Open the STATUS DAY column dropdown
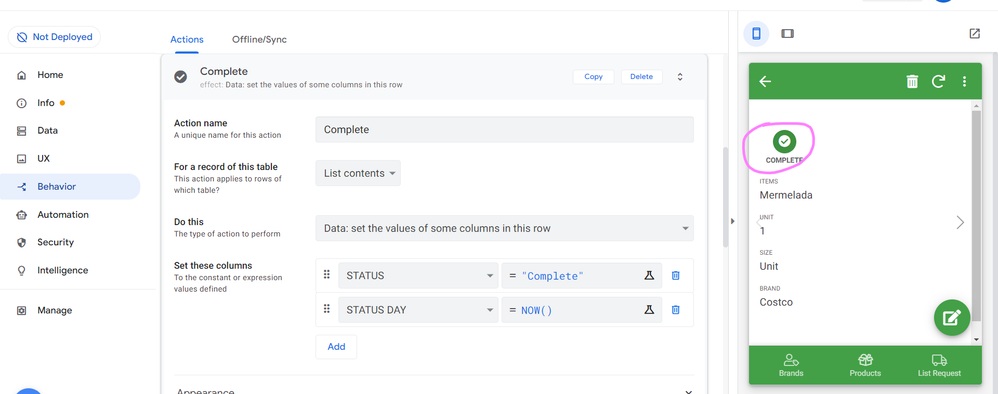The width and height of the screenshot is (998, 394). (418, 310)
